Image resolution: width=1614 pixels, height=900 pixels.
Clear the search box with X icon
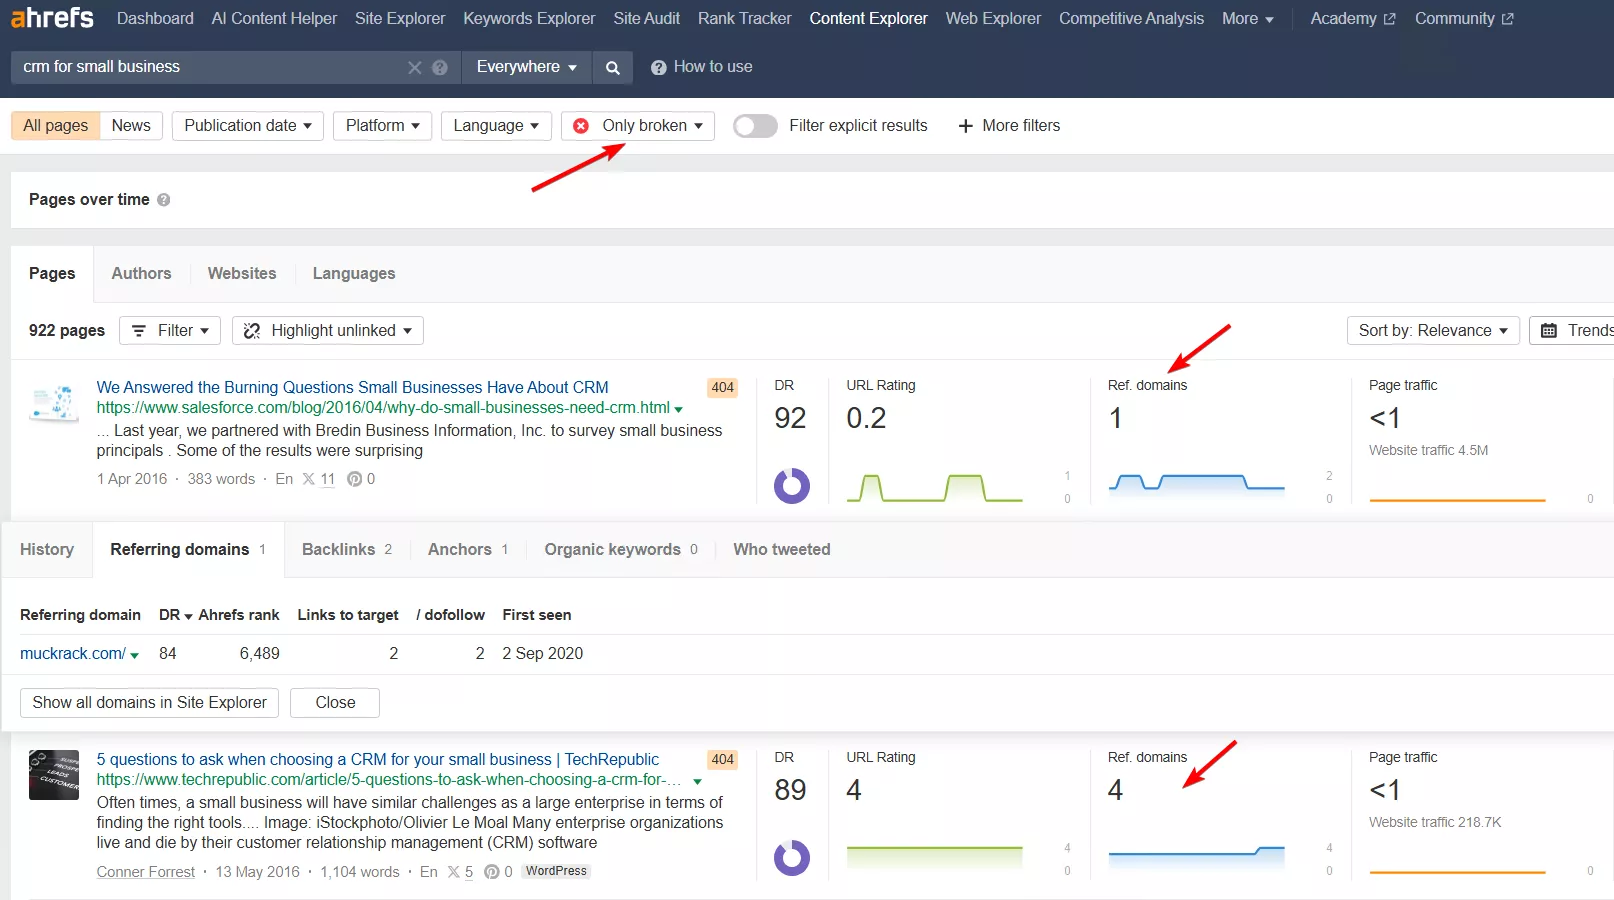point(414,67)
